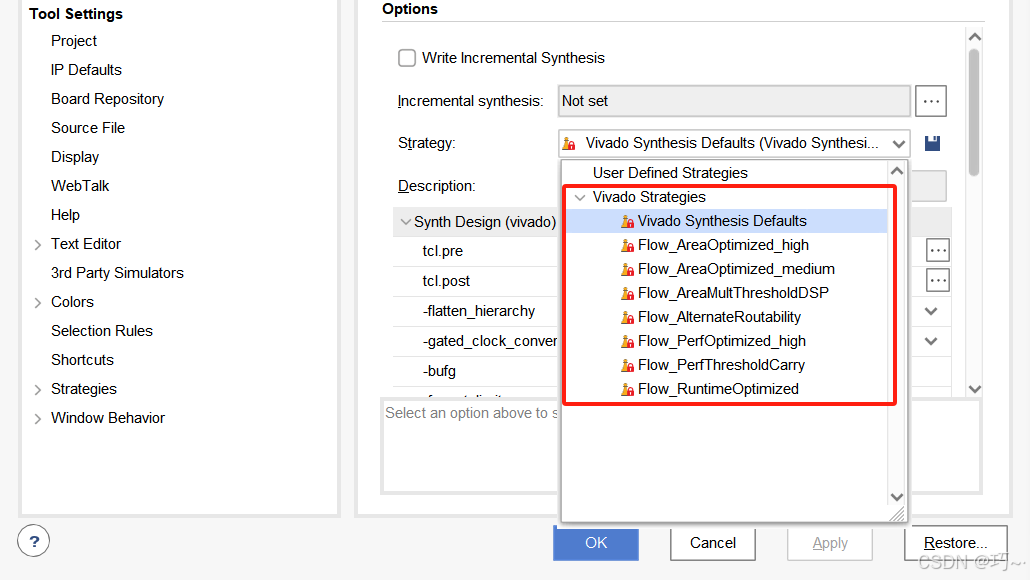Image resolution: width=1030 pixels, height=580 pixels.
Task: Click the Cancel button
Action: click(x=713, y=543)
